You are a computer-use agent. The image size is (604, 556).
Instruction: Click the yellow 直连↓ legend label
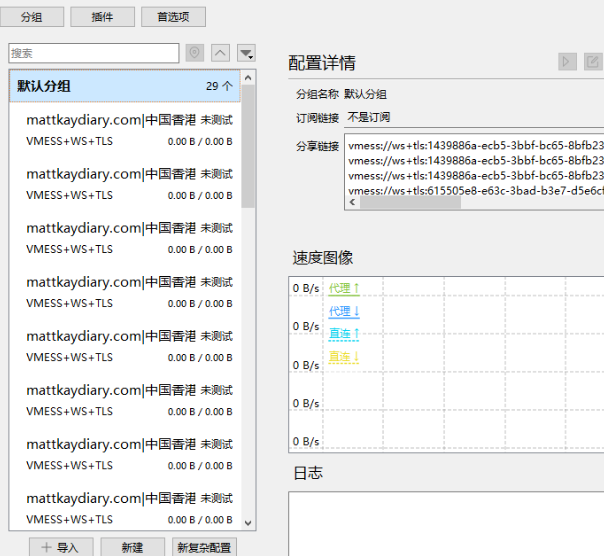pyautogui.click(x=343, y=357)
